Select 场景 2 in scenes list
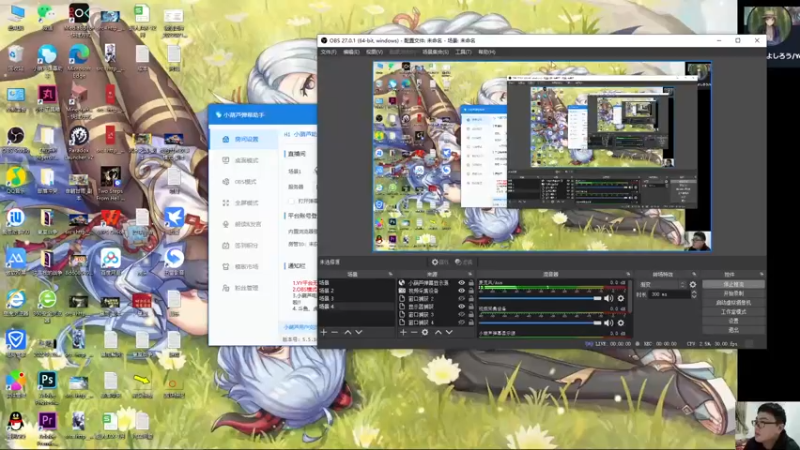 click(356, 290)
